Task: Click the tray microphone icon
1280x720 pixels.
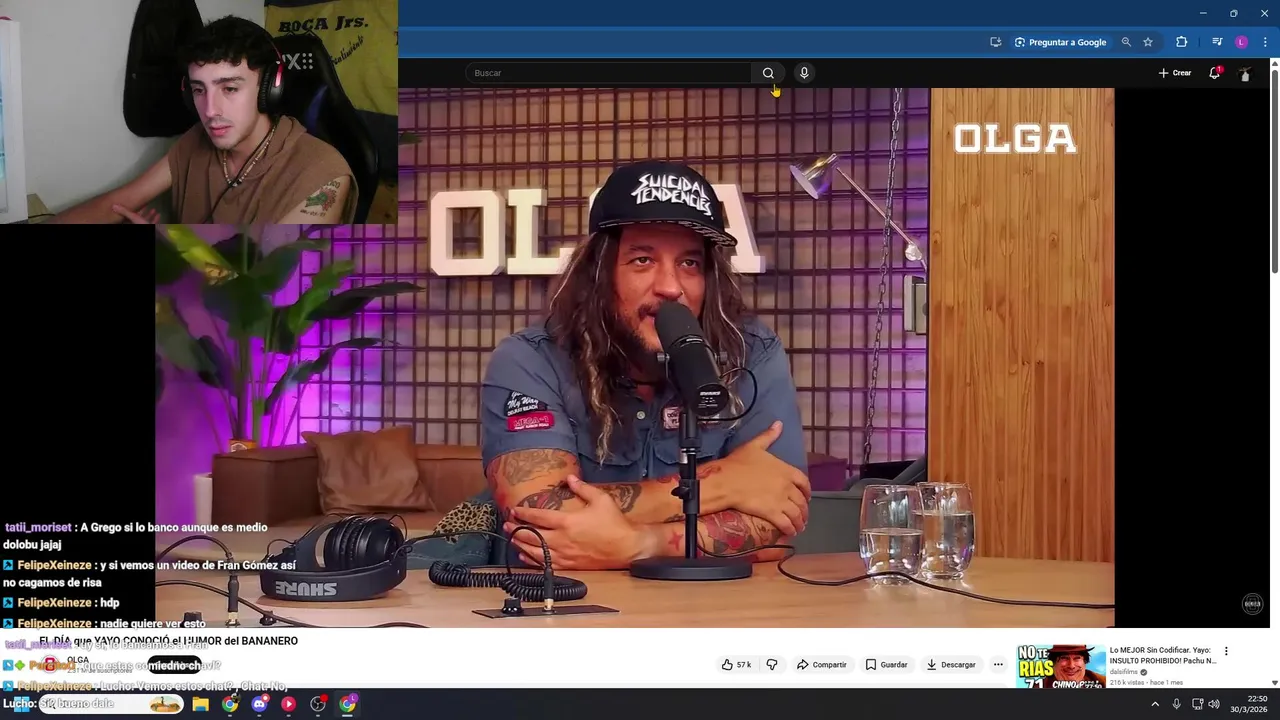Action: [1176, 704]
